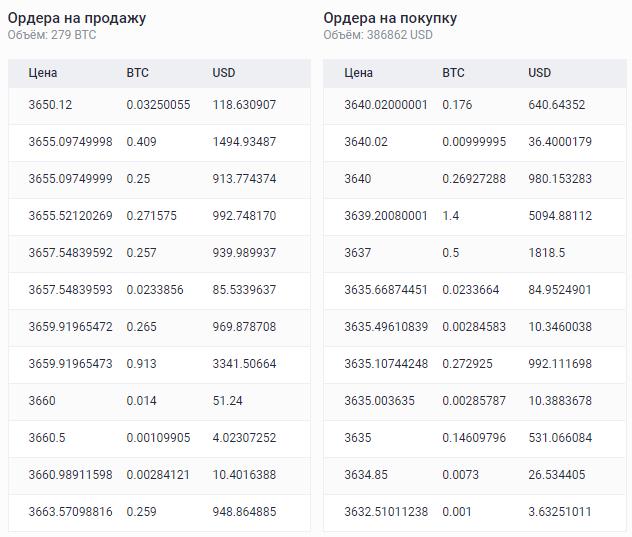Viewport: 632px width, 537px height.
Task: Click the "Ордера на продажу" heading
Action: pyautogui.click(x=77, y=18)
